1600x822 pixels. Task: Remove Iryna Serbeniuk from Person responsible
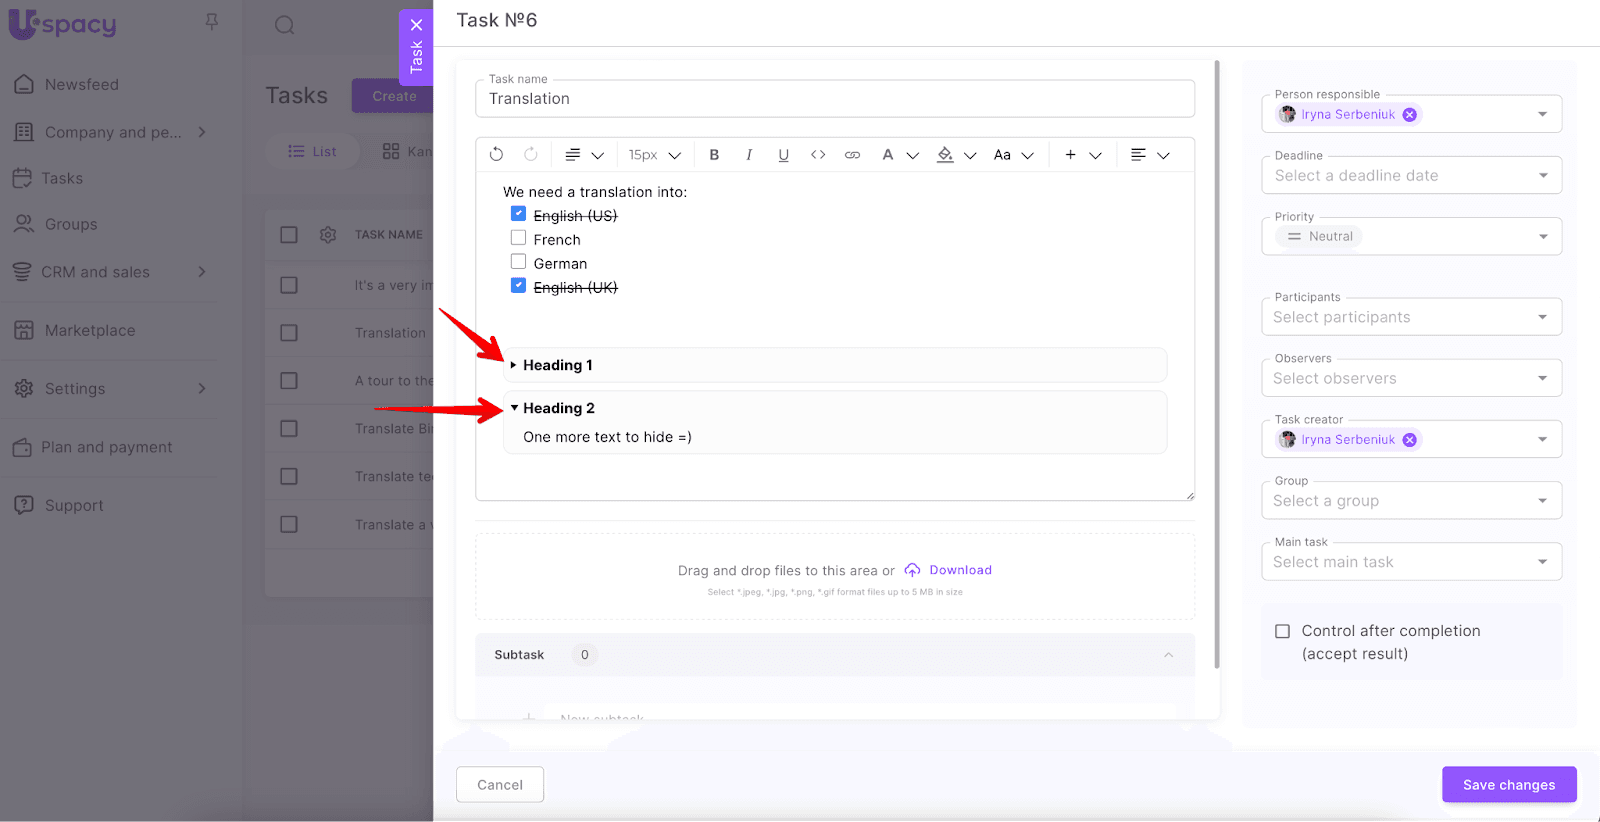click(1409, 115)
